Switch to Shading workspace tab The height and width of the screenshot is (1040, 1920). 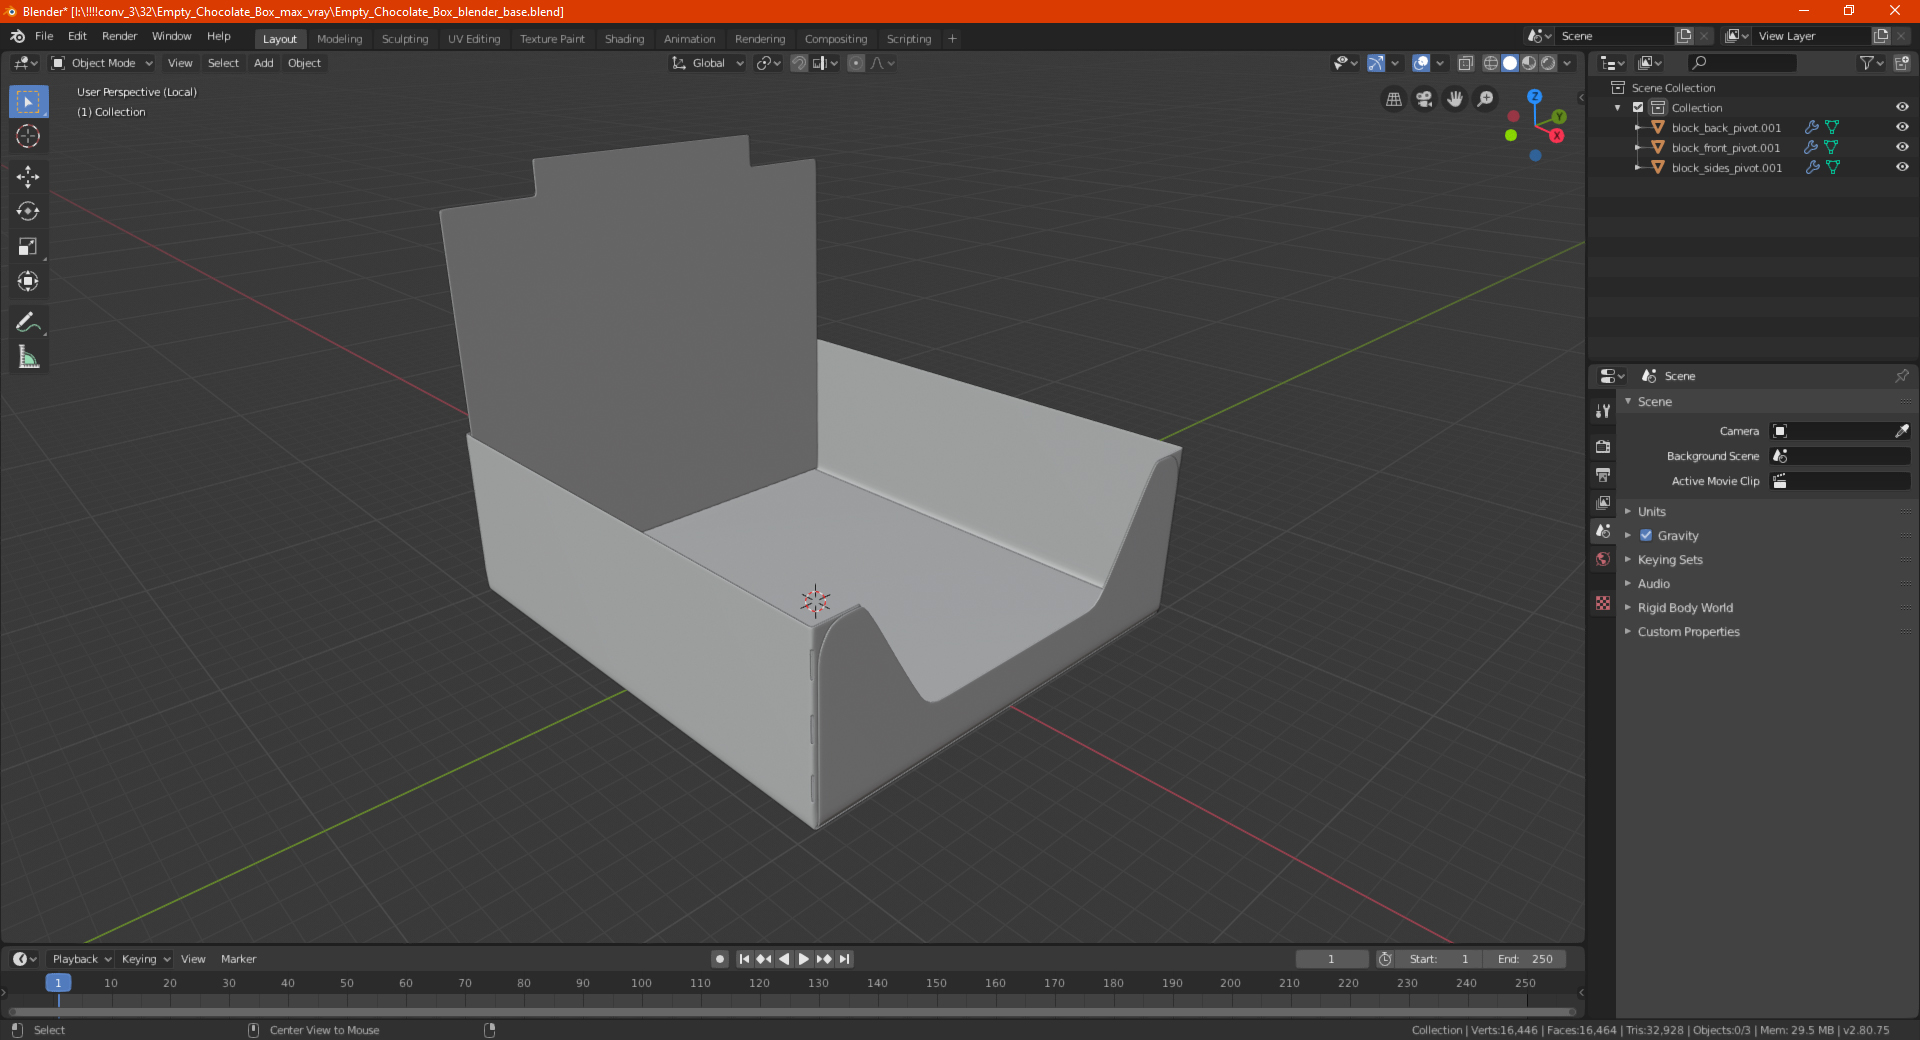[x=624, y=39]
